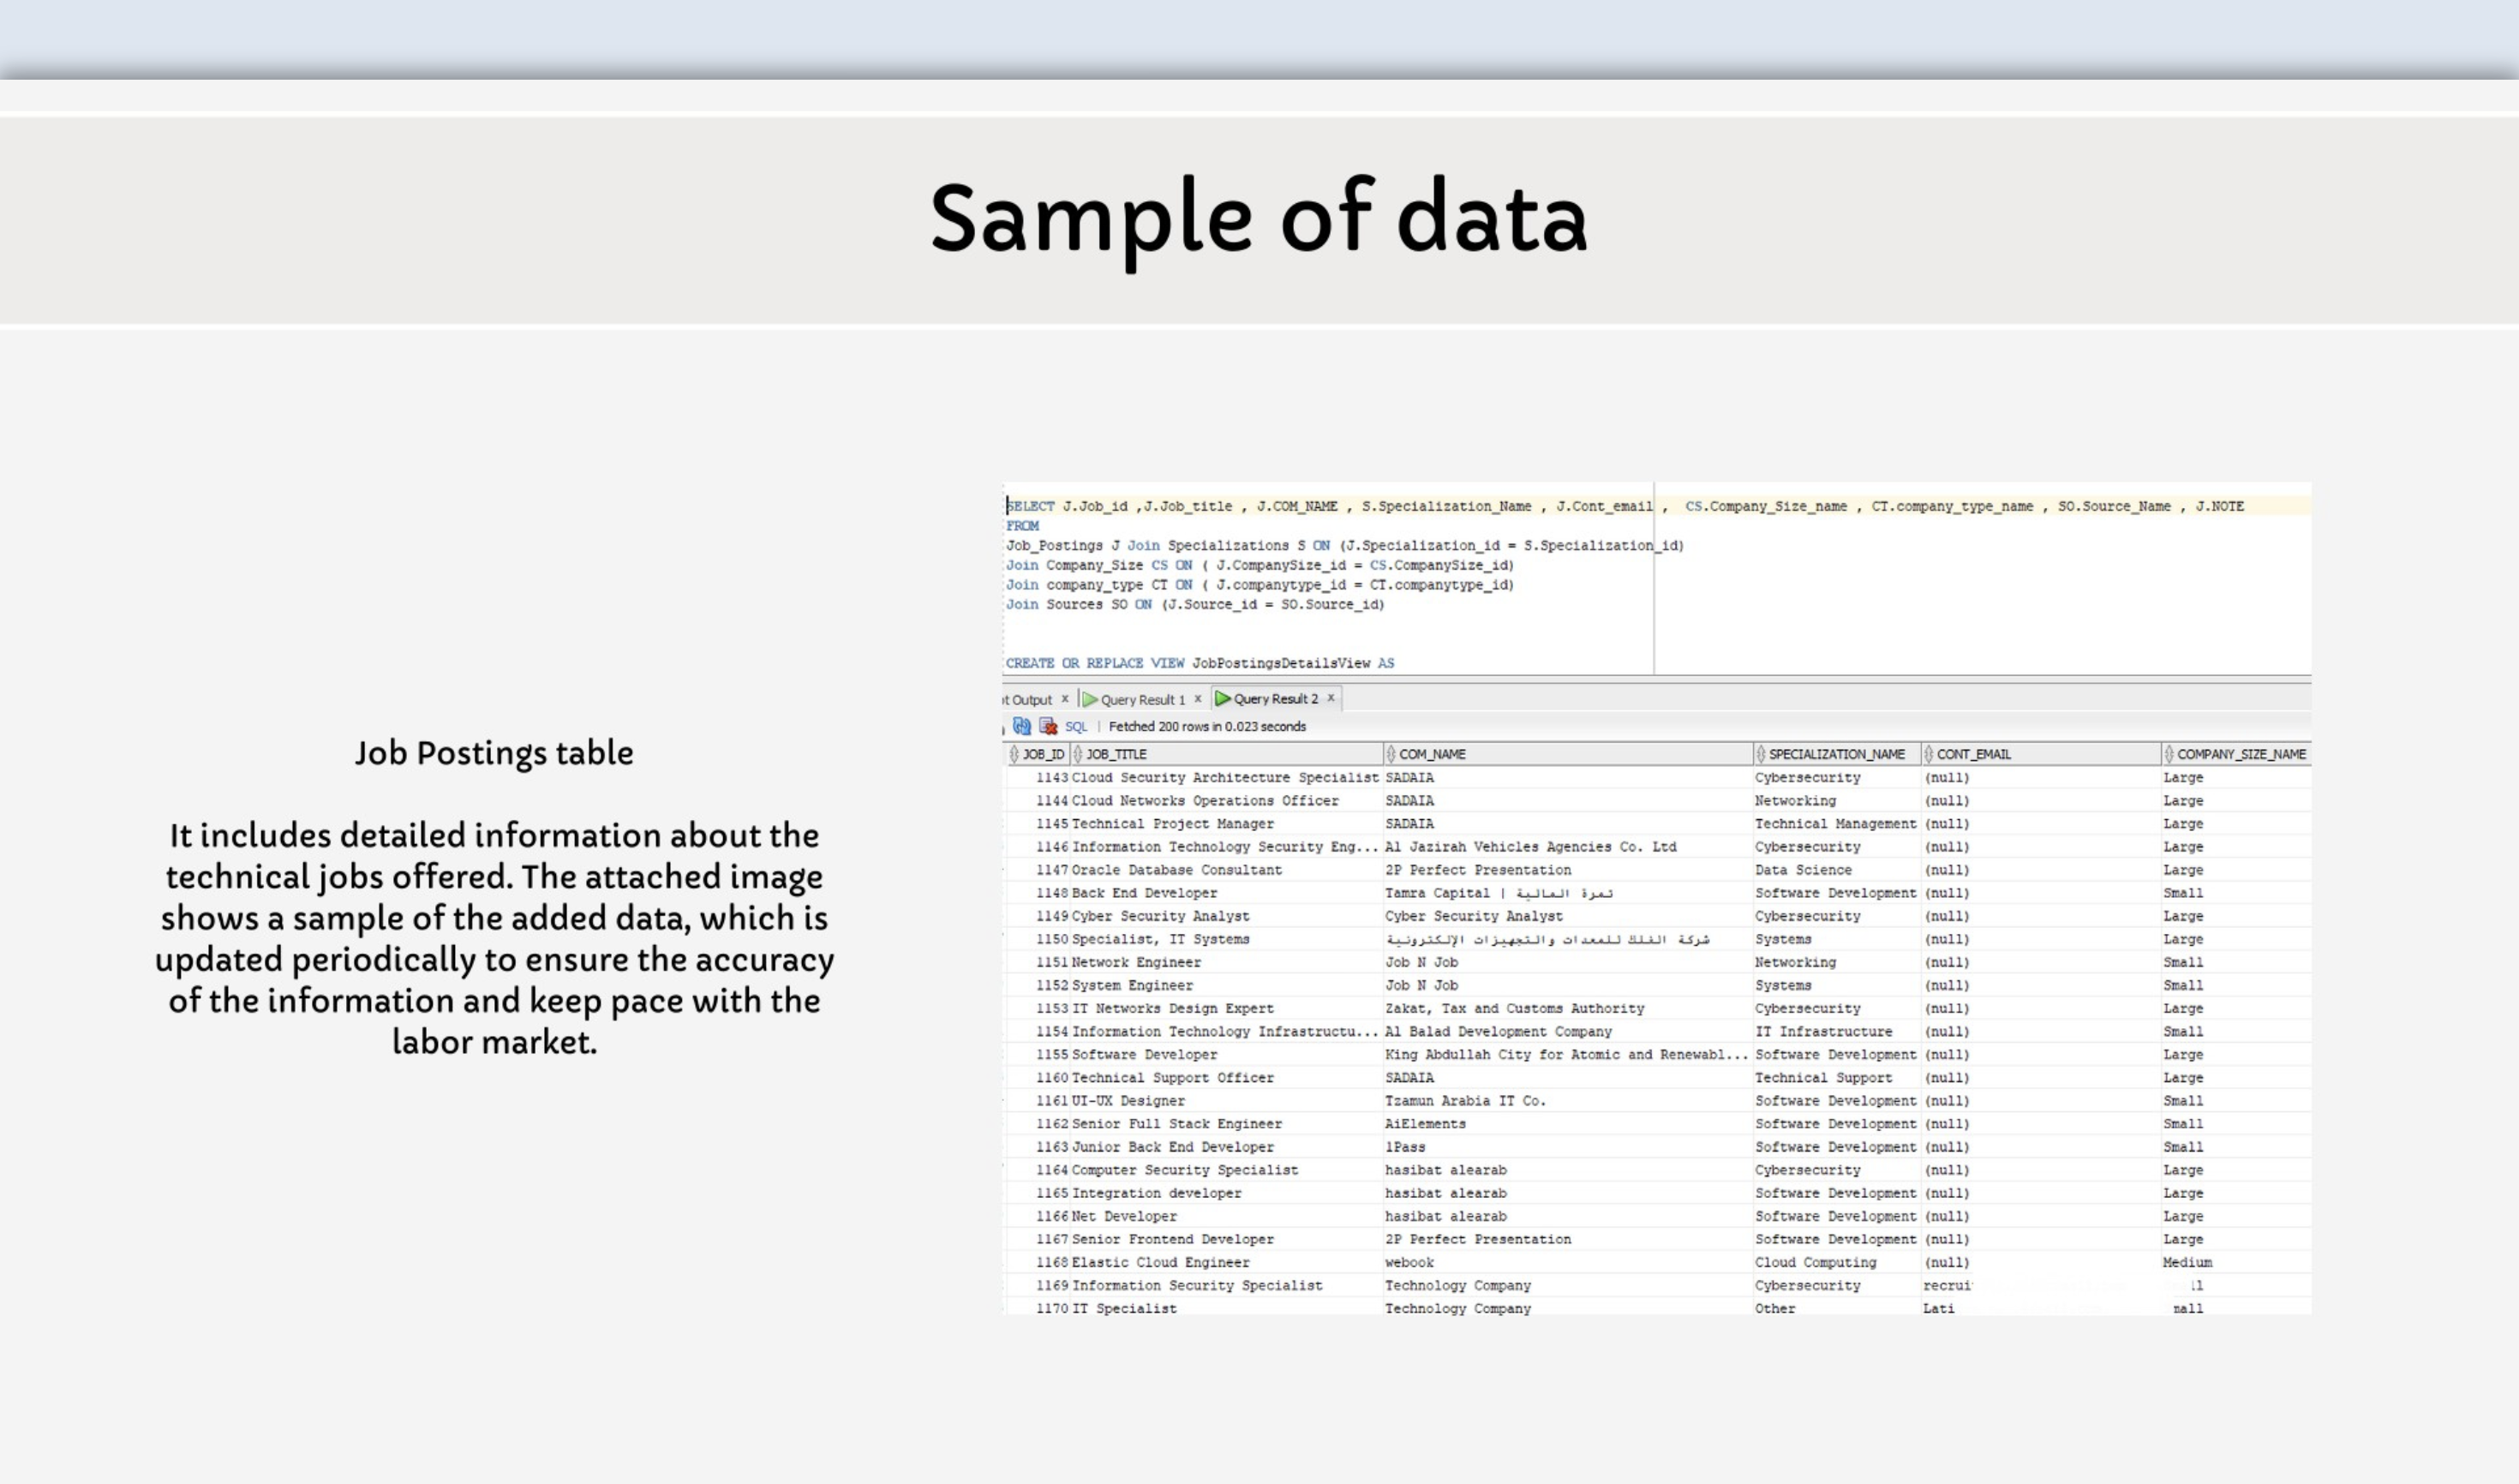Image resolution: width=2519 pixels, height=1484 pixels.
Task: Click the SELECT keyword in the SQL editor
Action: coord(1030,506)
